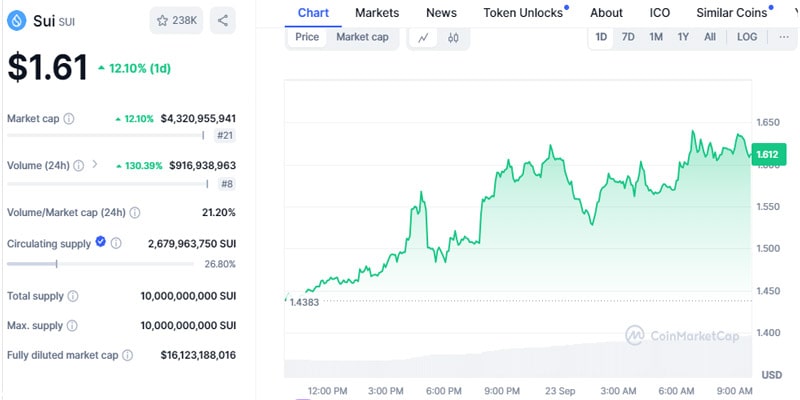
Task: Open Volume (24h) info icon
Action: pos(79,165)
